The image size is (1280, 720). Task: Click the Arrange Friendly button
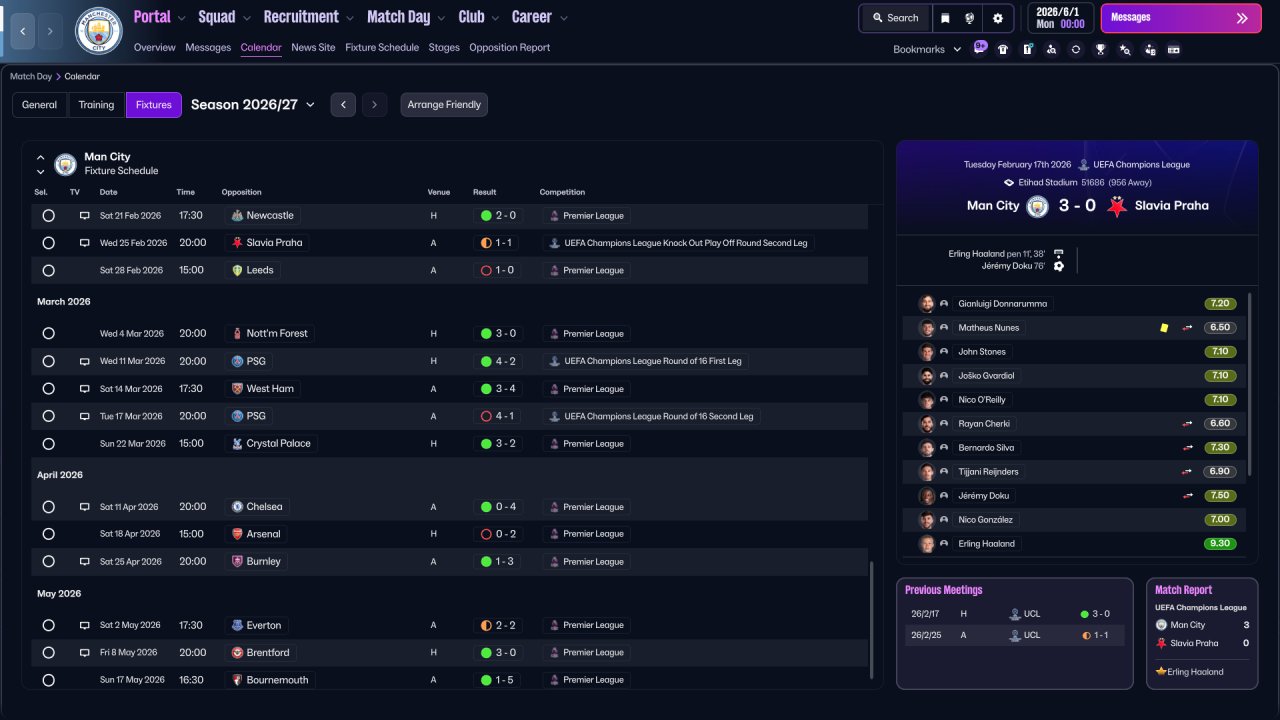click(x=444, y=105)
